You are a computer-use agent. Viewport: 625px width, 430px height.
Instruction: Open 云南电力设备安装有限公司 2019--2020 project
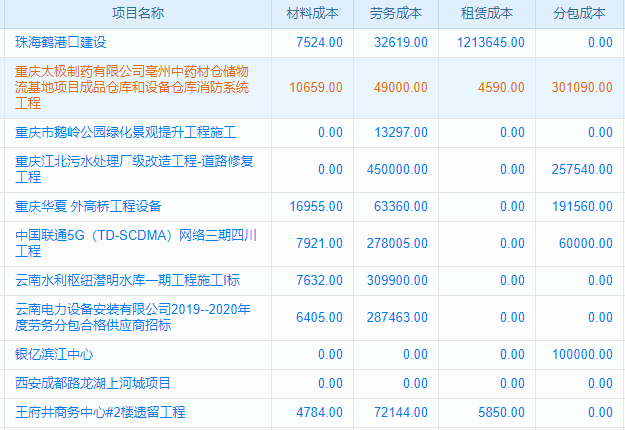133,317
